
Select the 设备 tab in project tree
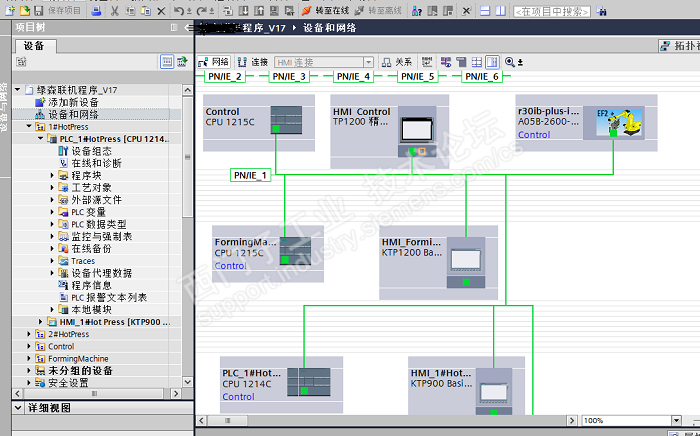pos(34,46)
